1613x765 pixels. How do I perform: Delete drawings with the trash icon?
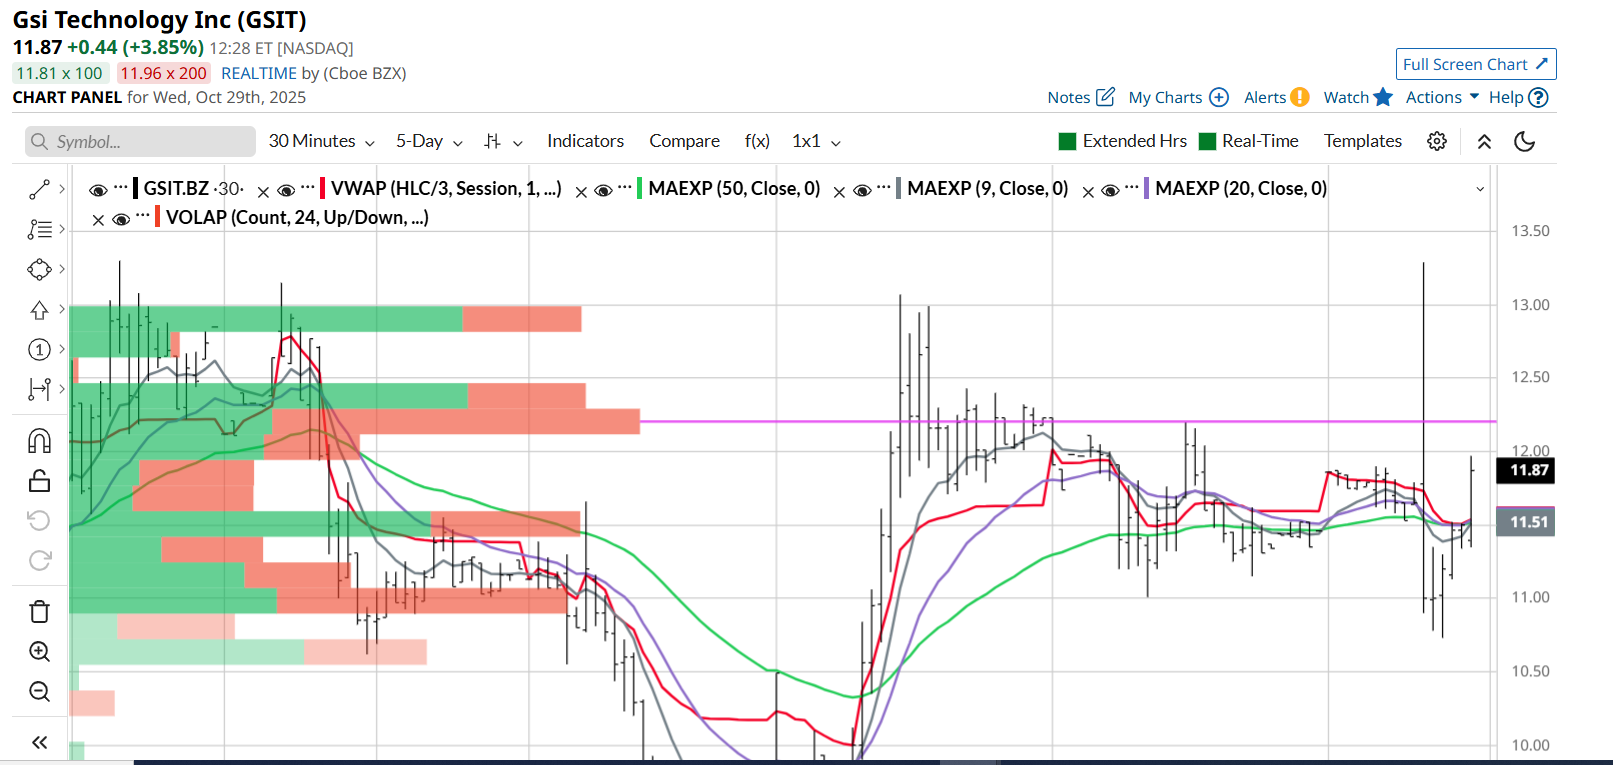coord(39,611)
